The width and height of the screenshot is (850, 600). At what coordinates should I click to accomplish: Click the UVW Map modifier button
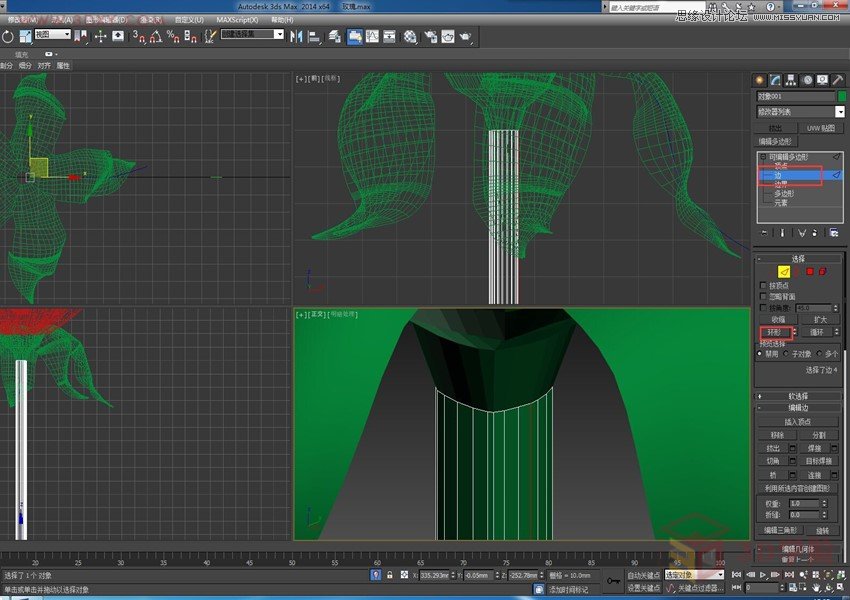point(821,128)
